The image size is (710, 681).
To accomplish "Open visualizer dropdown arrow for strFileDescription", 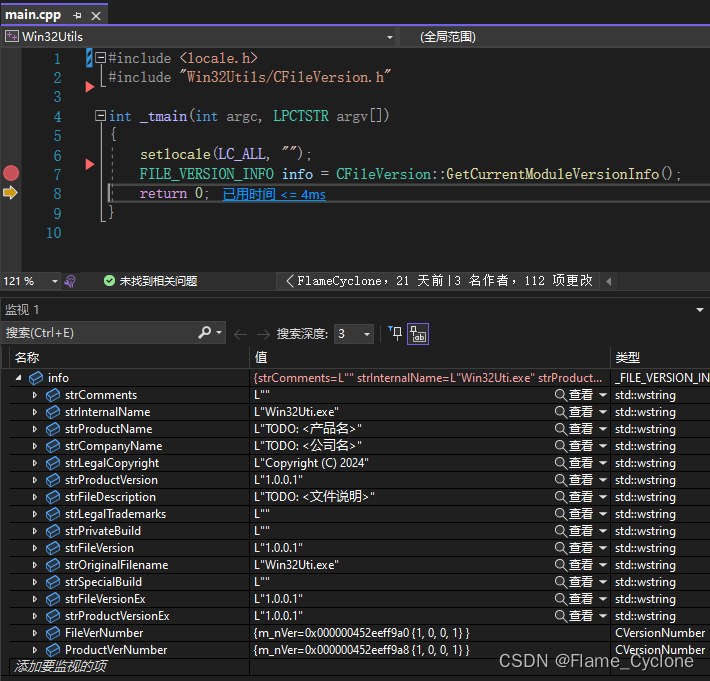I will [603, 497].
